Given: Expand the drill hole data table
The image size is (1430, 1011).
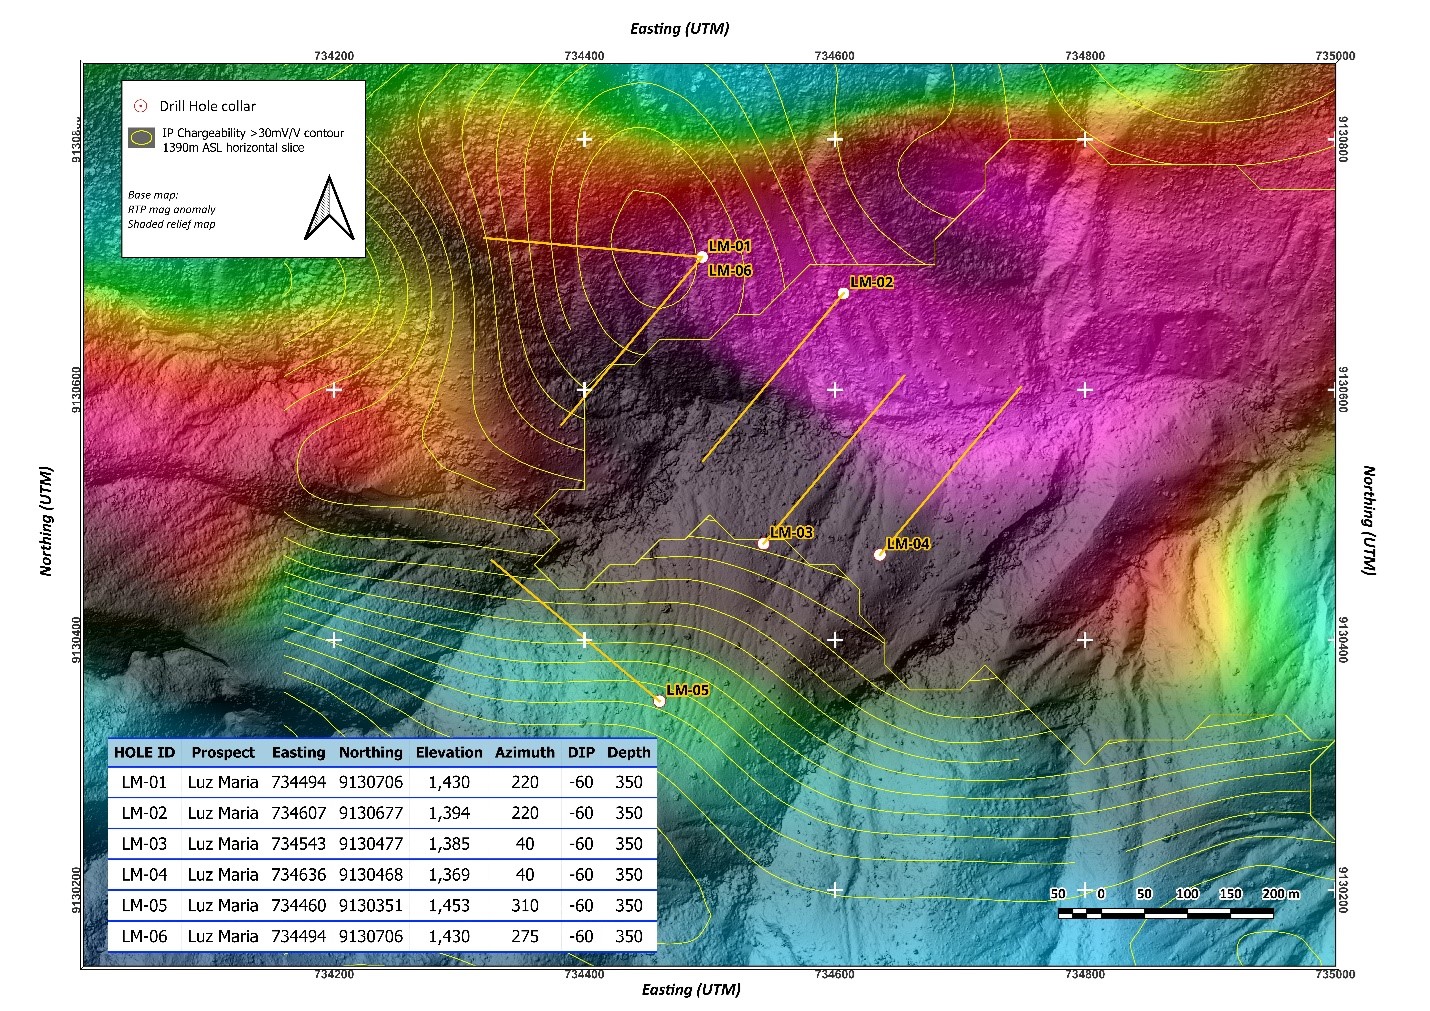Looking at the screenshot, I should click(x=383, y=845).
